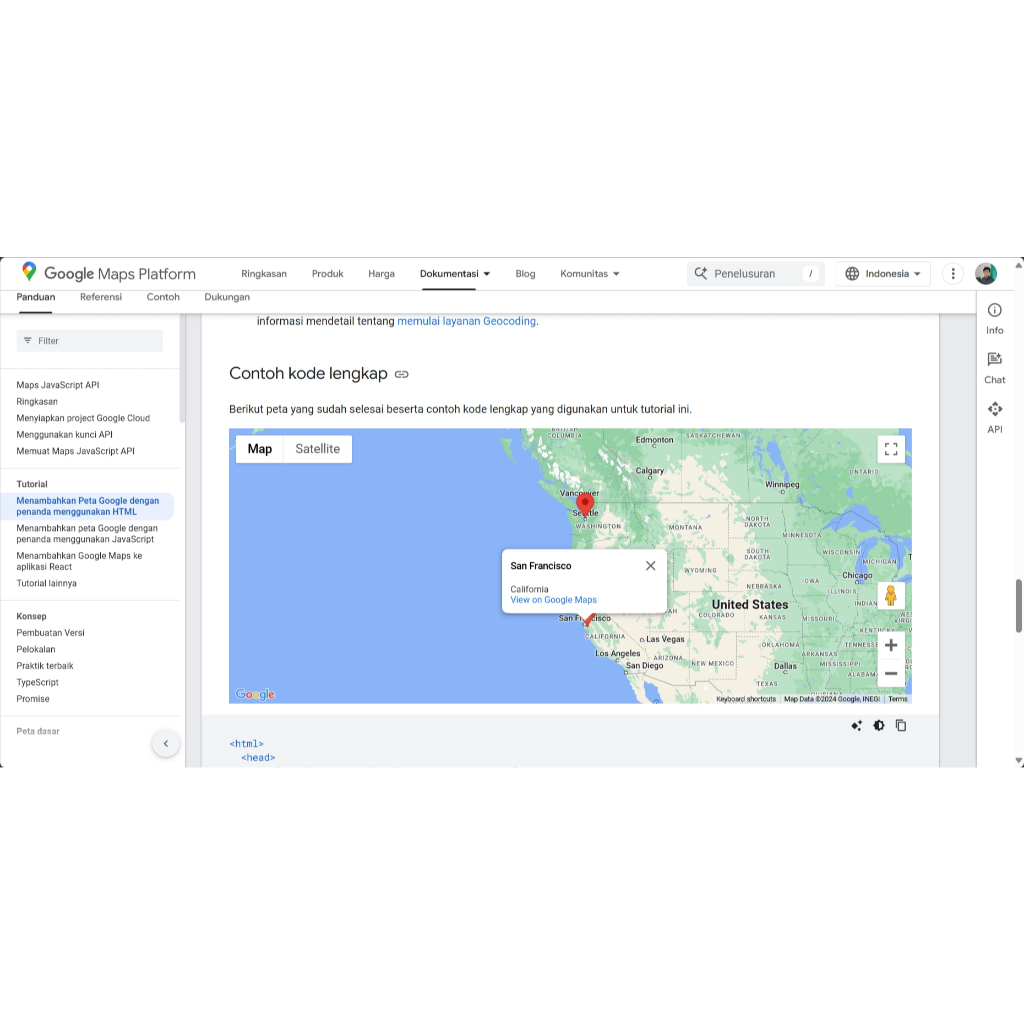Follow the memulai layanan Geocoding link
Screen dimensions: 1024x1024
pos(465,321)
